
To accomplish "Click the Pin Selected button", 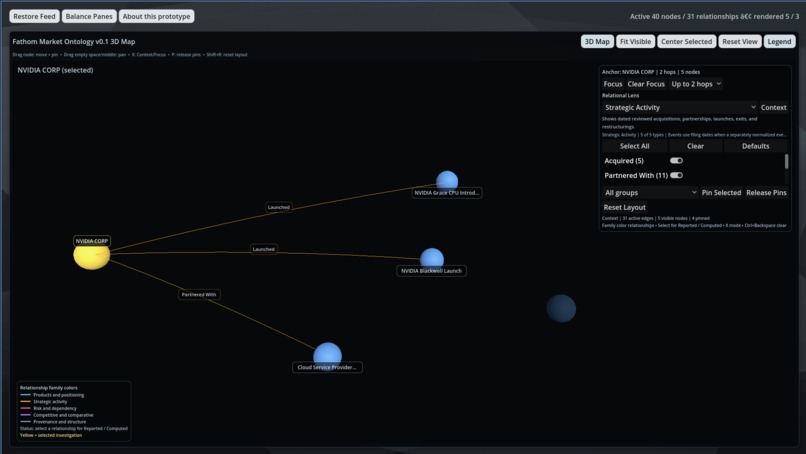I will click(x=721, y=192).
